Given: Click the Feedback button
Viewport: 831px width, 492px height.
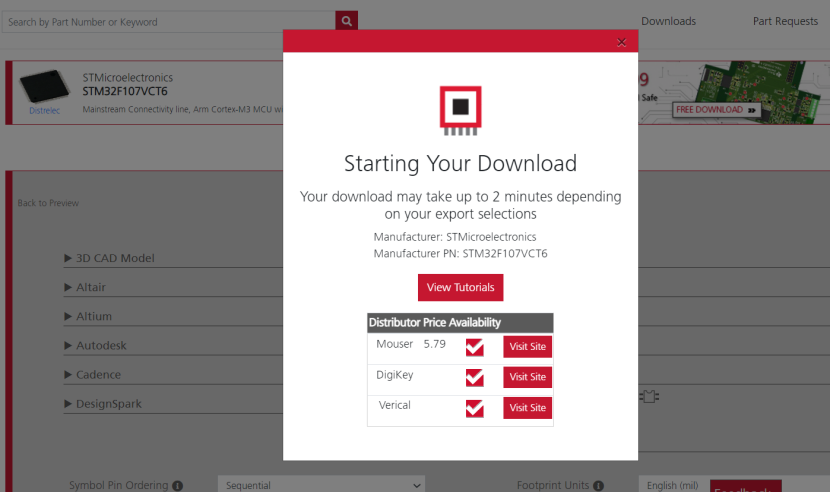Looking at the screenshot, I should 746,486.
